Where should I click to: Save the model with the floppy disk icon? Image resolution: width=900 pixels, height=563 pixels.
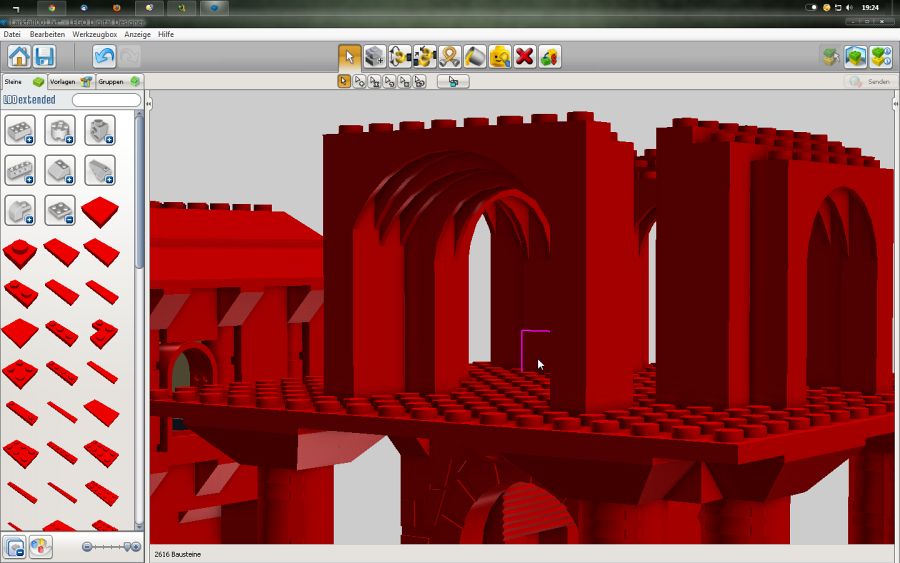[x=44, y=56]
